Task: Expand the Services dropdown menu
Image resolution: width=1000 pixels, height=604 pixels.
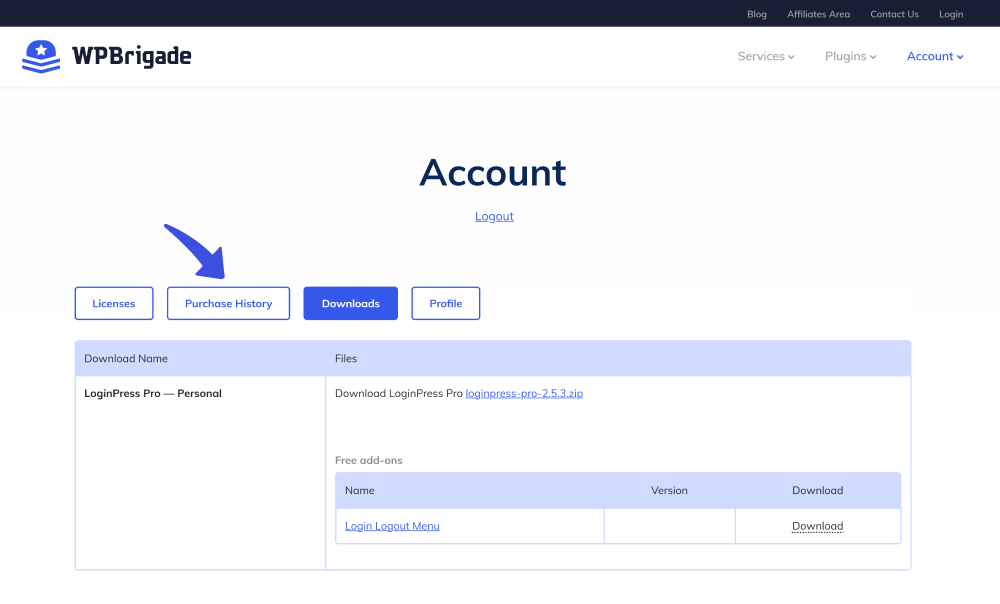Action: [766, 56]
